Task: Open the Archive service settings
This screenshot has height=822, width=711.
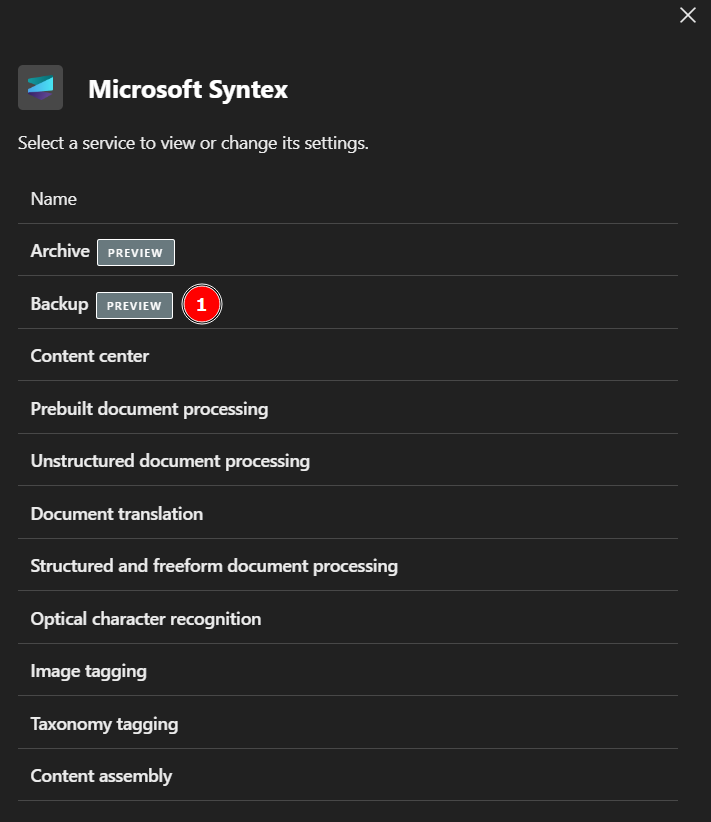Action: (60, 251)
